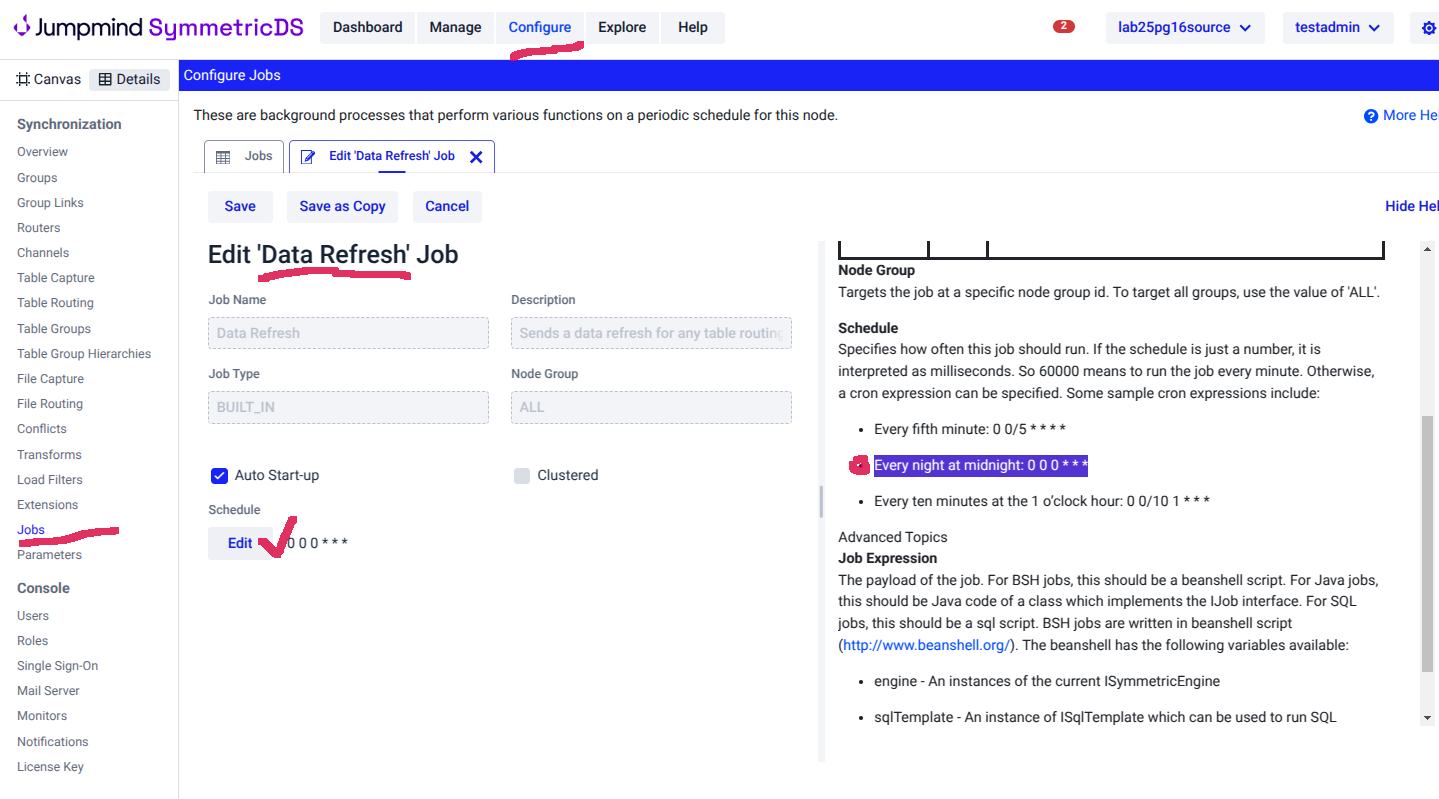This screenshot has width=1439, height=799.
Task: Click the Cancel button
Action: pos(447,207)
